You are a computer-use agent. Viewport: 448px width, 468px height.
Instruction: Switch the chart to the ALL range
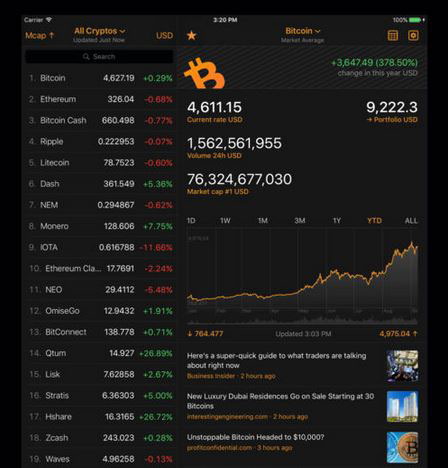tap(411, 221)
